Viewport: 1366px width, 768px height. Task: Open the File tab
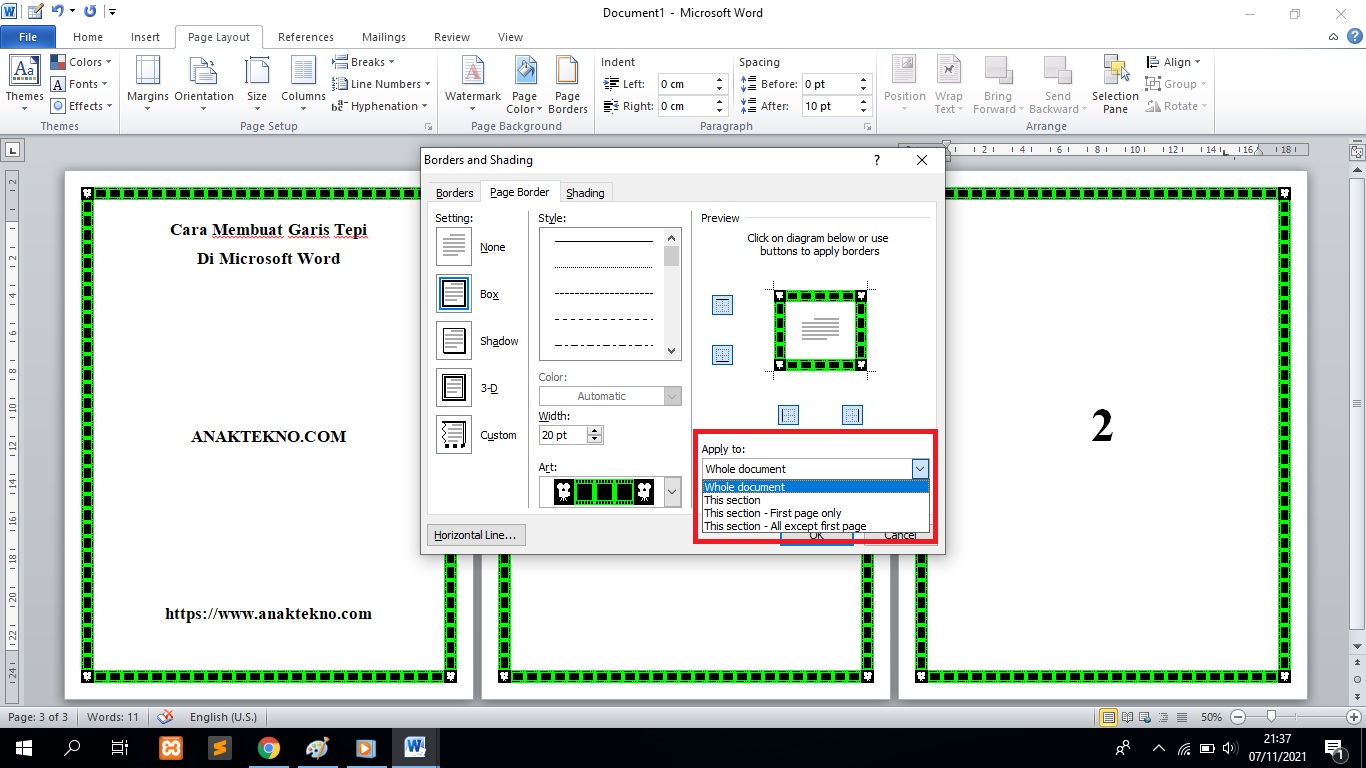[28, 37]
